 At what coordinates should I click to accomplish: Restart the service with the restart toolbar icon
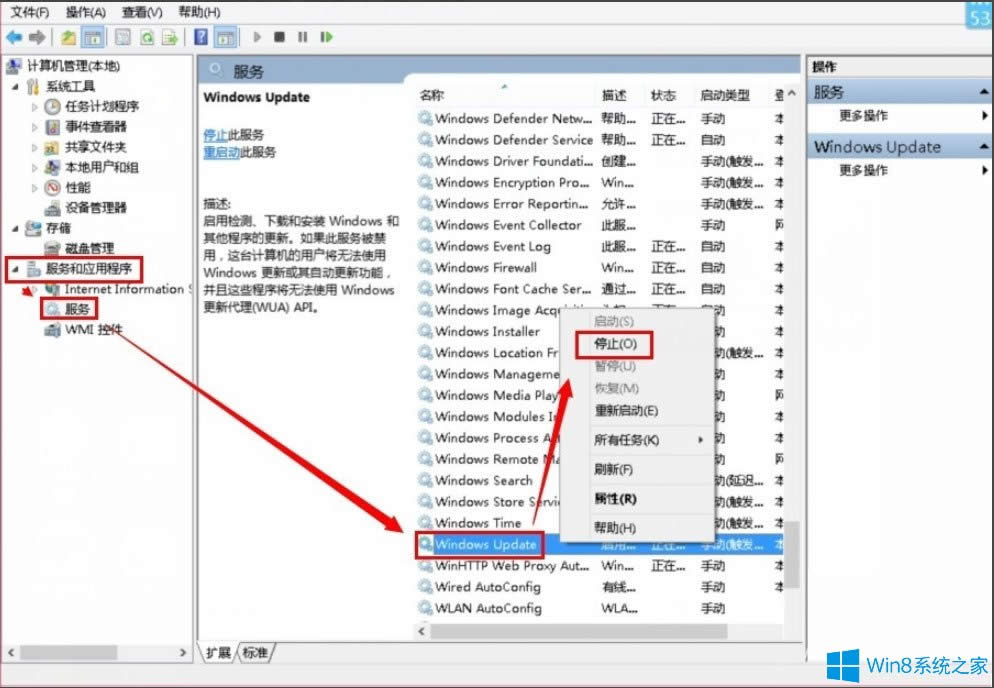(326, 37)
